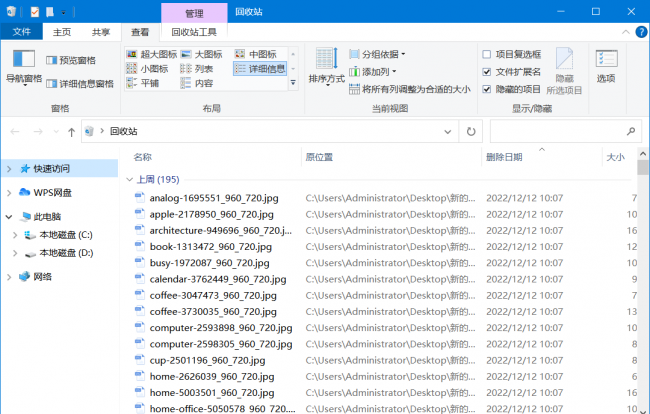
Task: Select Medium icons (中图标) layout
Action: 256,54
